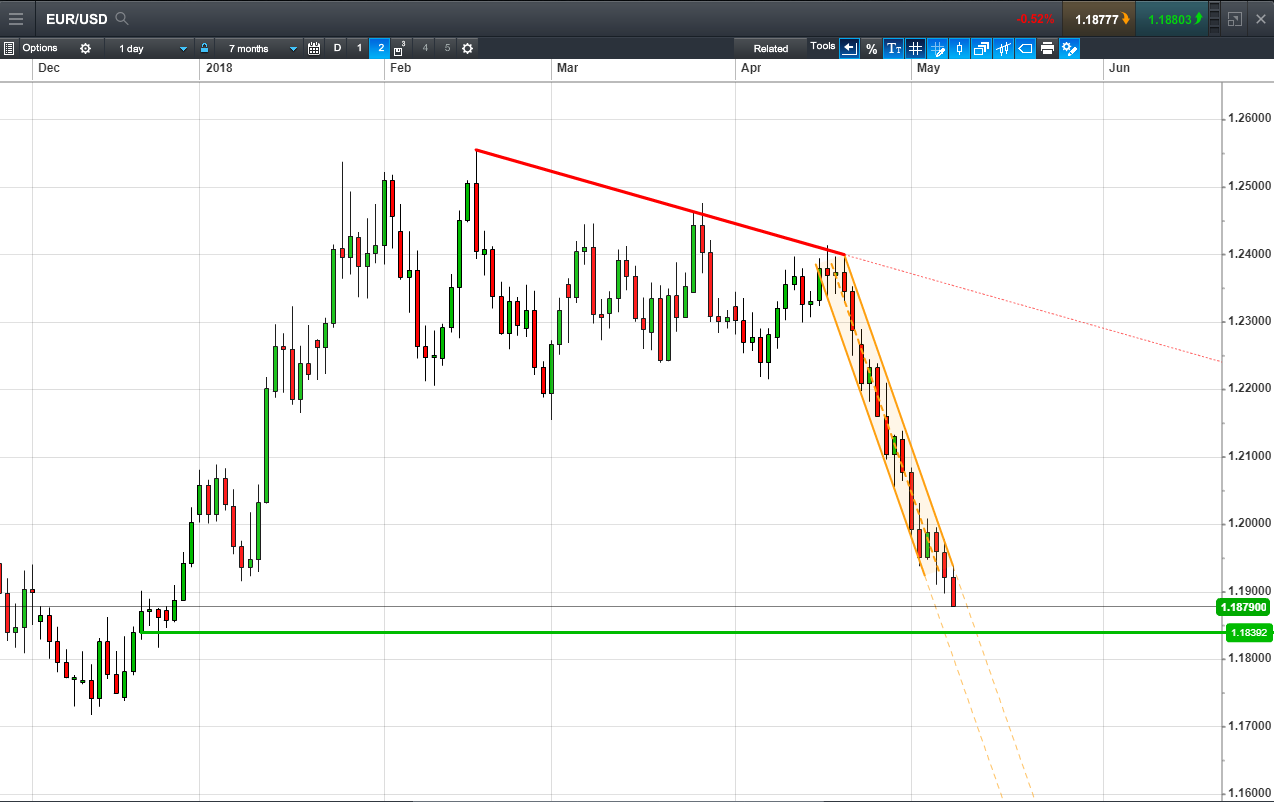
Task: Click the 1.25000 price axis label
Action: [1249, 187]
